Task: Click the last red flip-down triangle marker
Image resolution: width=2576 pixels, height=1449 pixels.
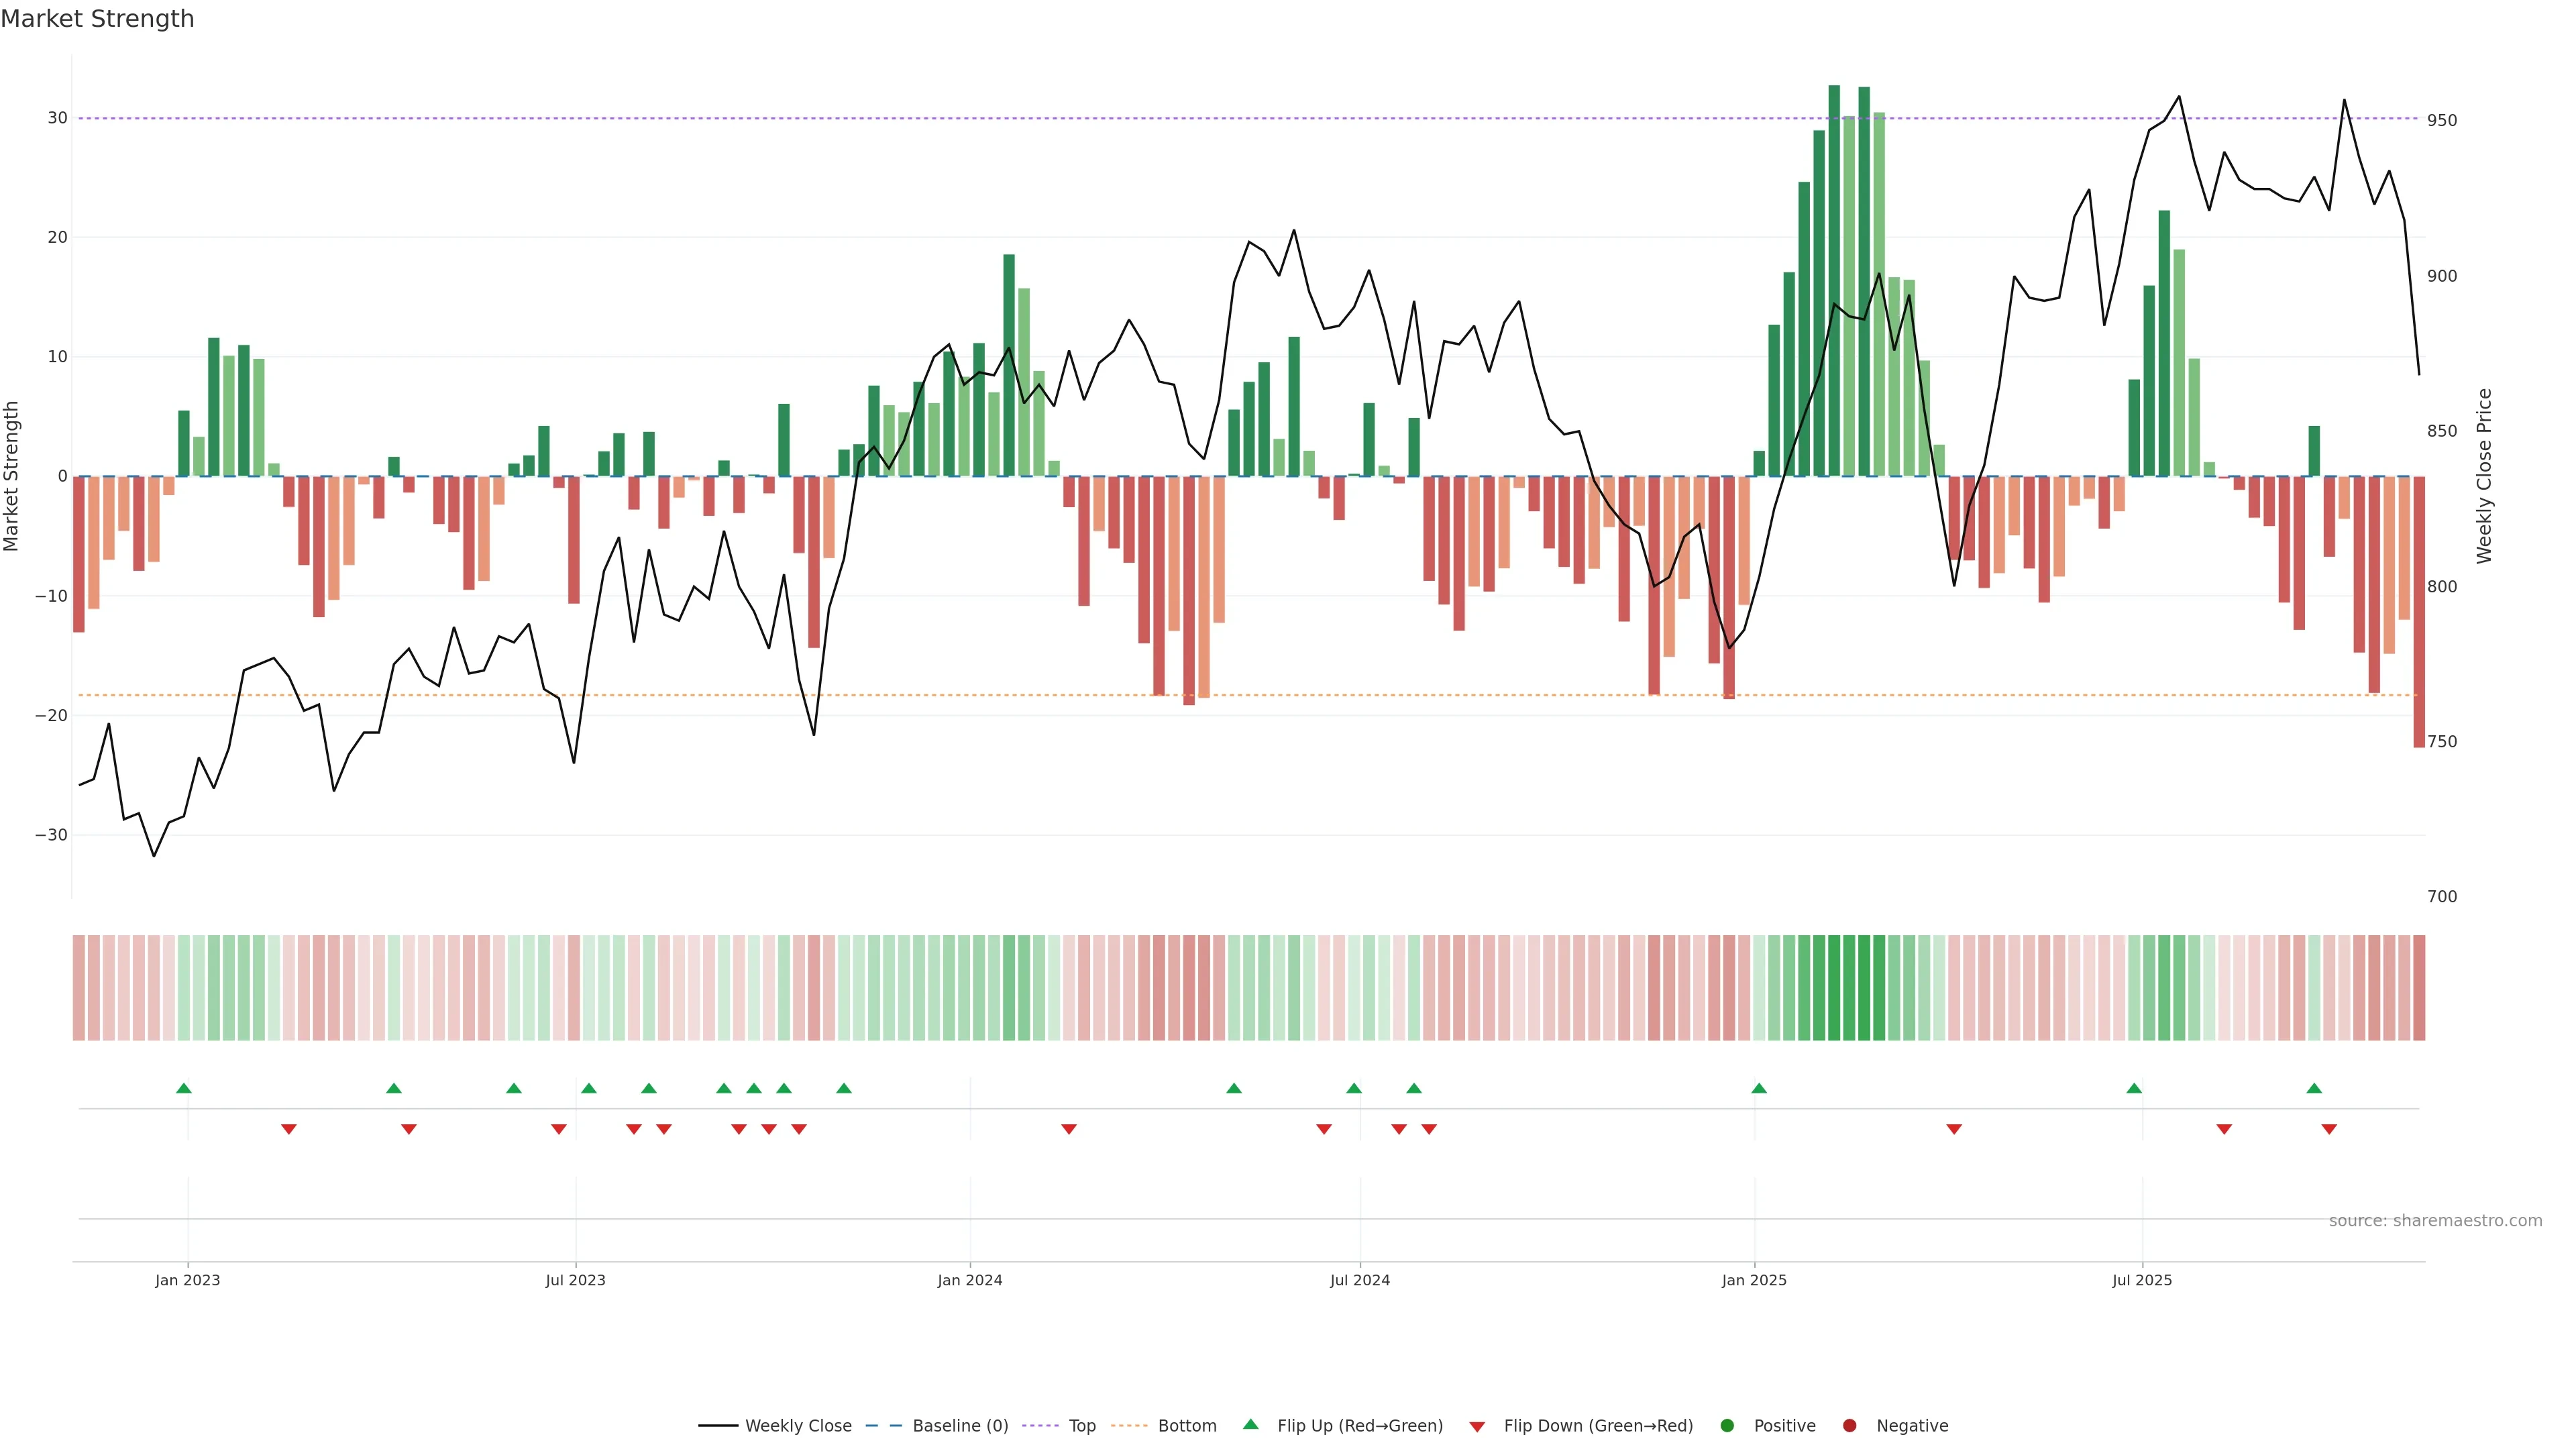Action: 2329,1129
